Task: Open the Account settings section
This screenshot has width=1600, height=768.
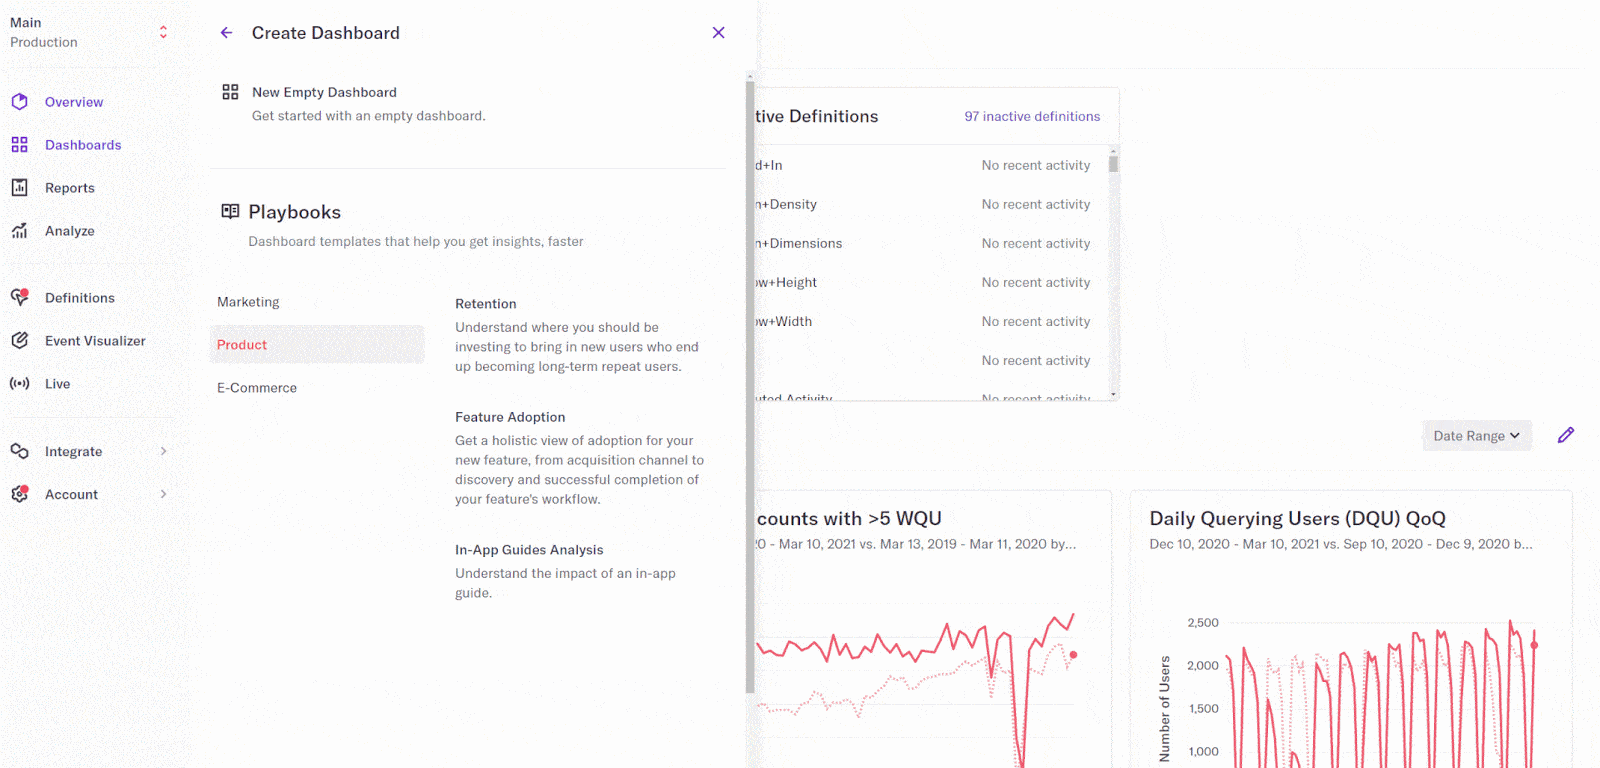Action: [71, 493]
